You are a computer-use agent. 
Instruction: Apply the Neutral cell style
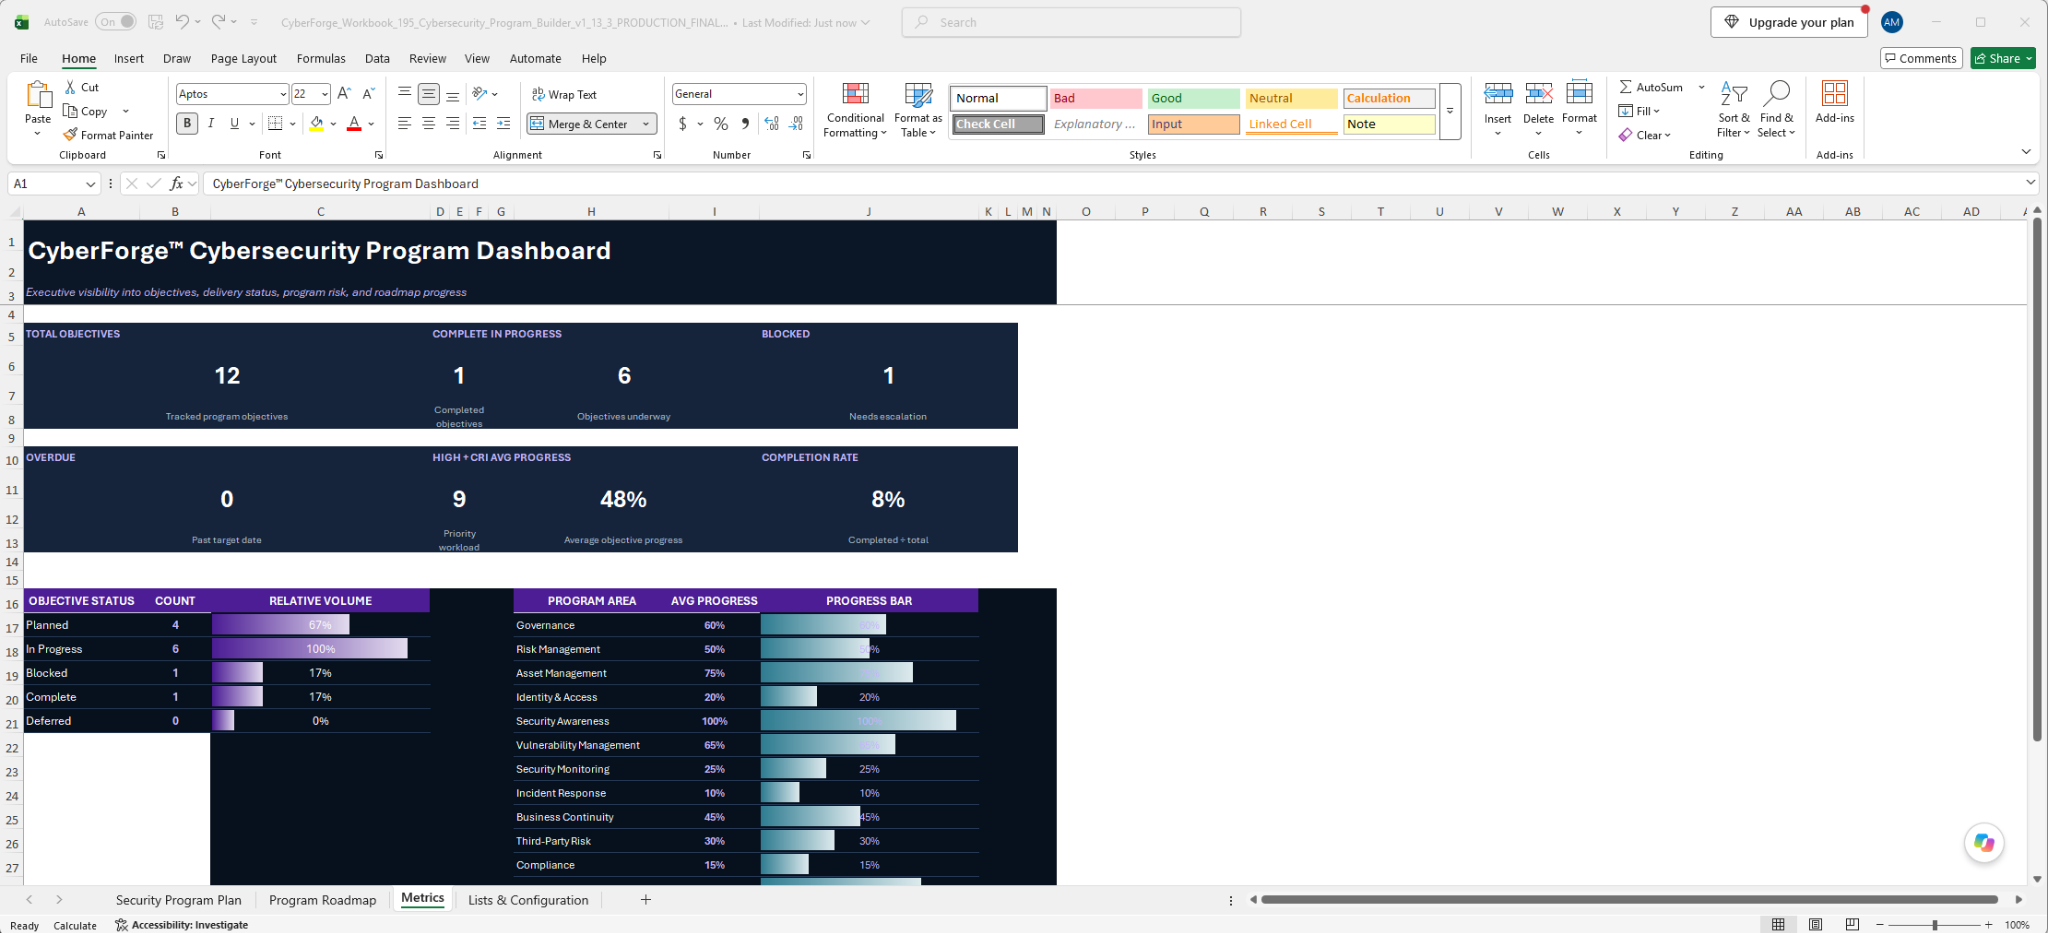(x=1291, y=98)
